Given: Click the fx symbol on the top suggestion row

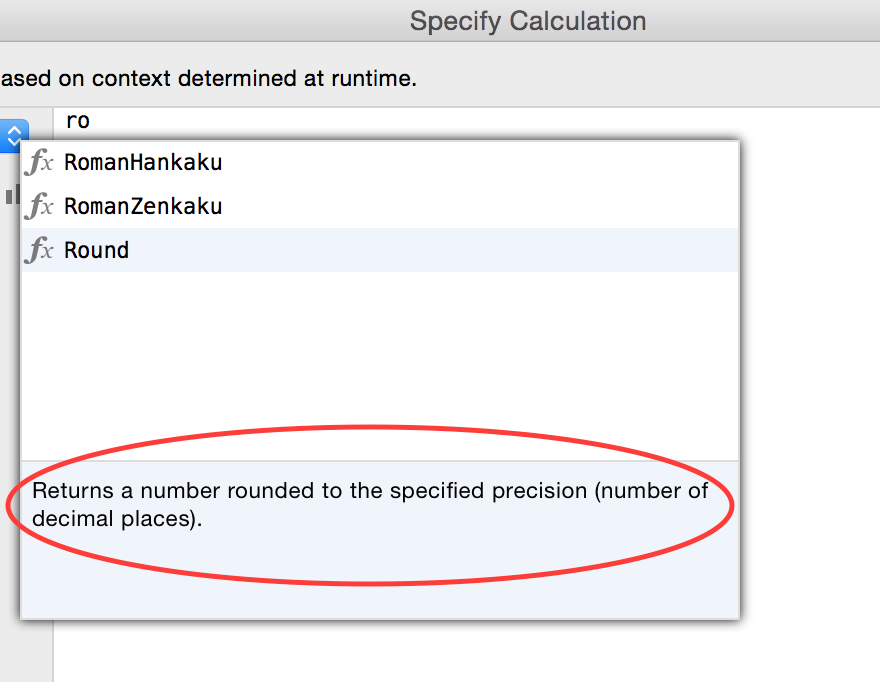Looking at the screenshot, I should point(38,162).
